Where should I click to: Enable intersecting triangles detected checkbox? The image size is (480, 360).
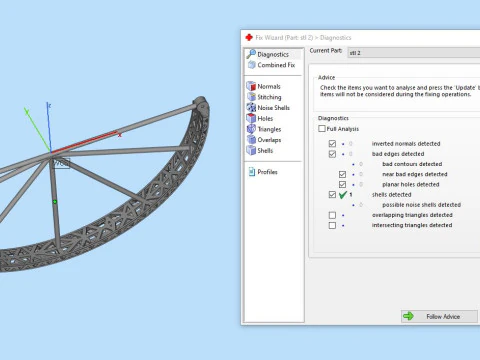click(x=332, y=225)
